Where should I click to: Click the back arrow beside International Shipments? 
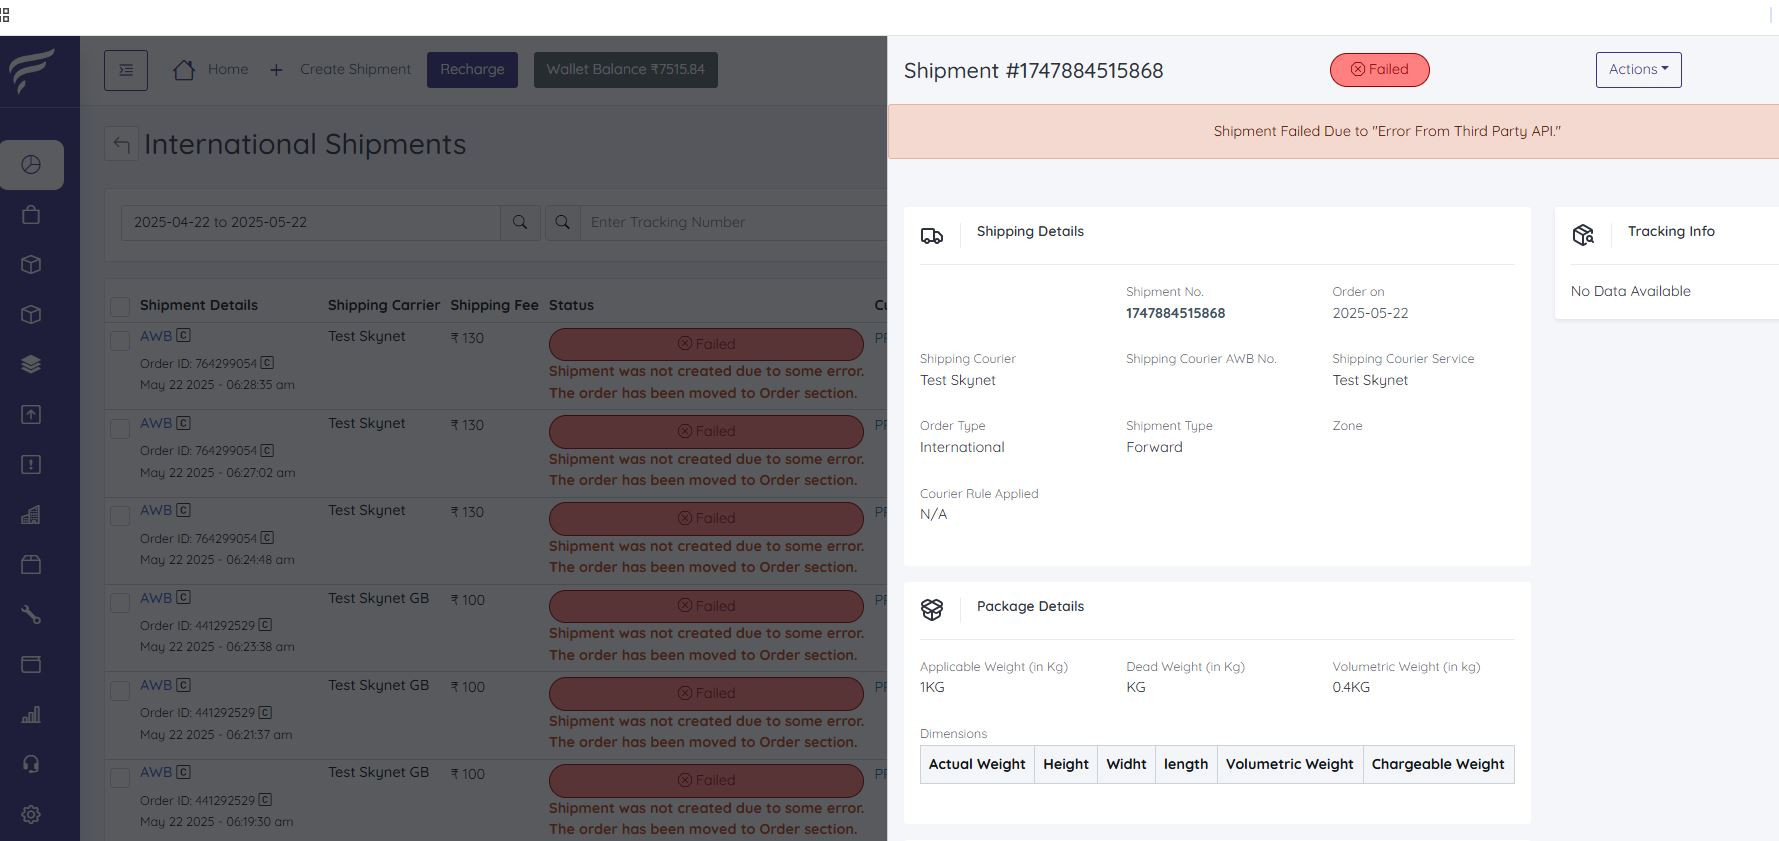click(121, 145)
